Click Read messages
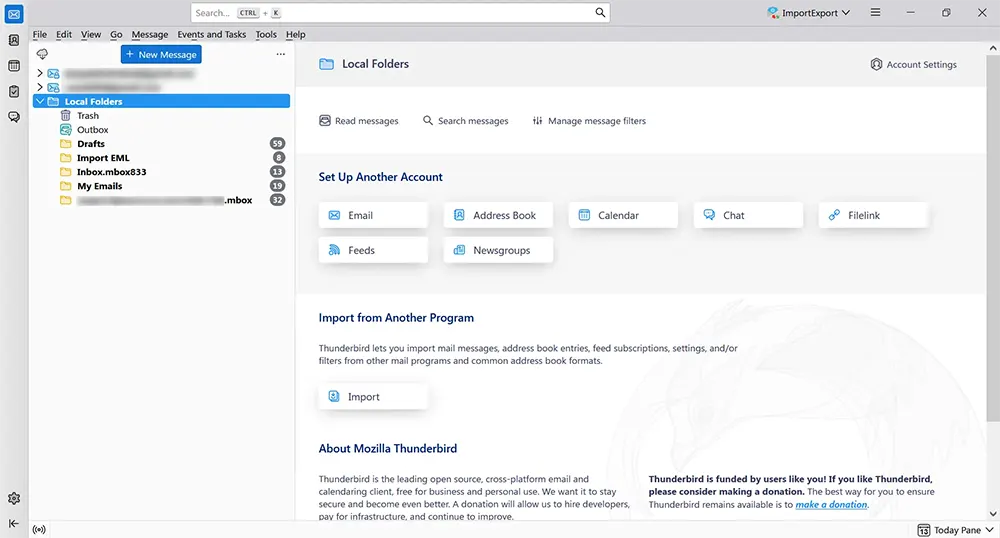 pyautogui.click(x=359, y=120)
